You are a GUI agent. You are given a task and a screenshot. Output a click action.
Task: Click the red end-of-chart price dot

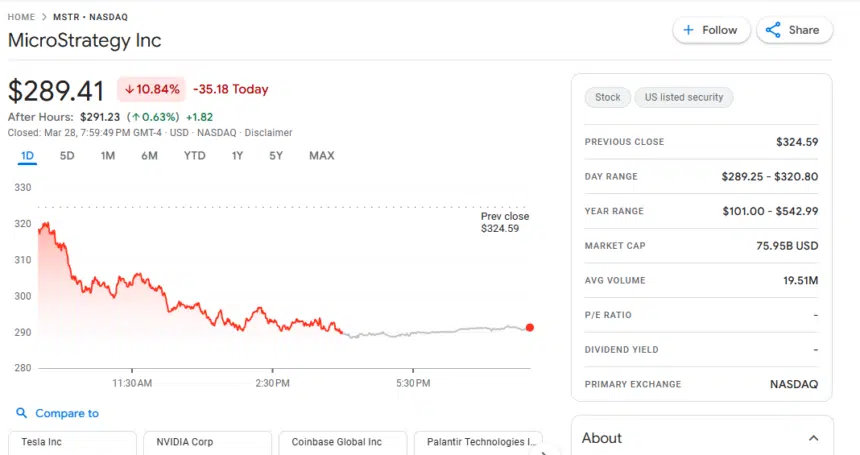[529, 327]
